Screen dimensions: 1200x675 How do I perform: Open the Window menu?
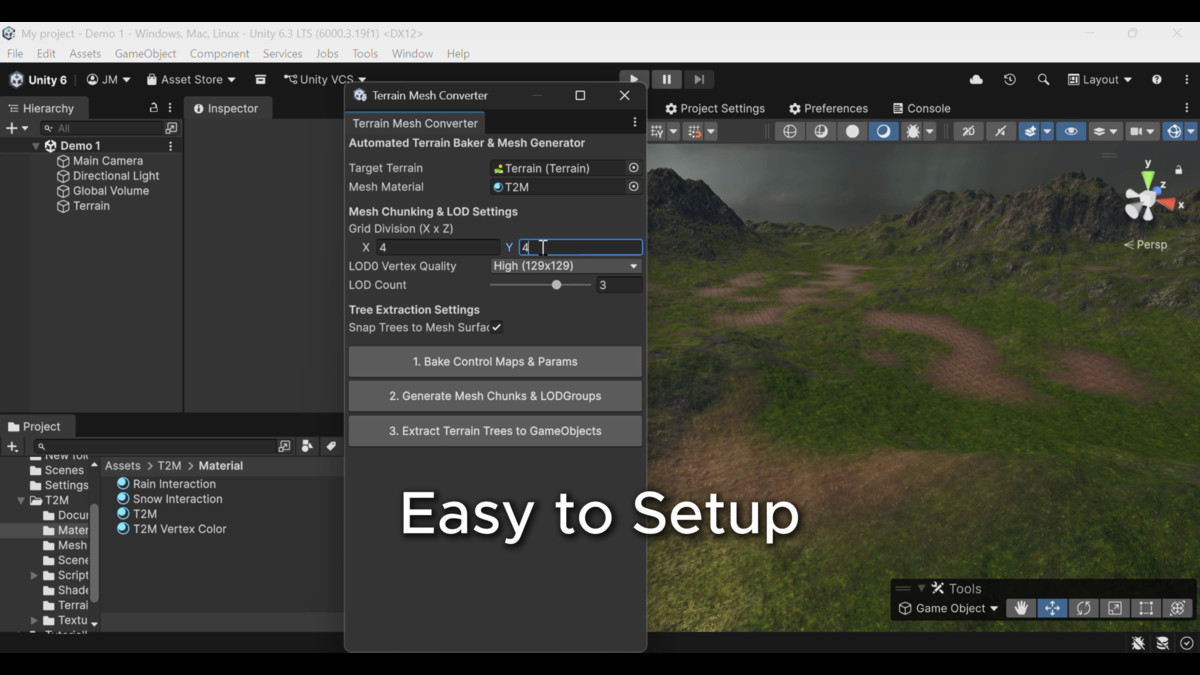pos(412,54)
